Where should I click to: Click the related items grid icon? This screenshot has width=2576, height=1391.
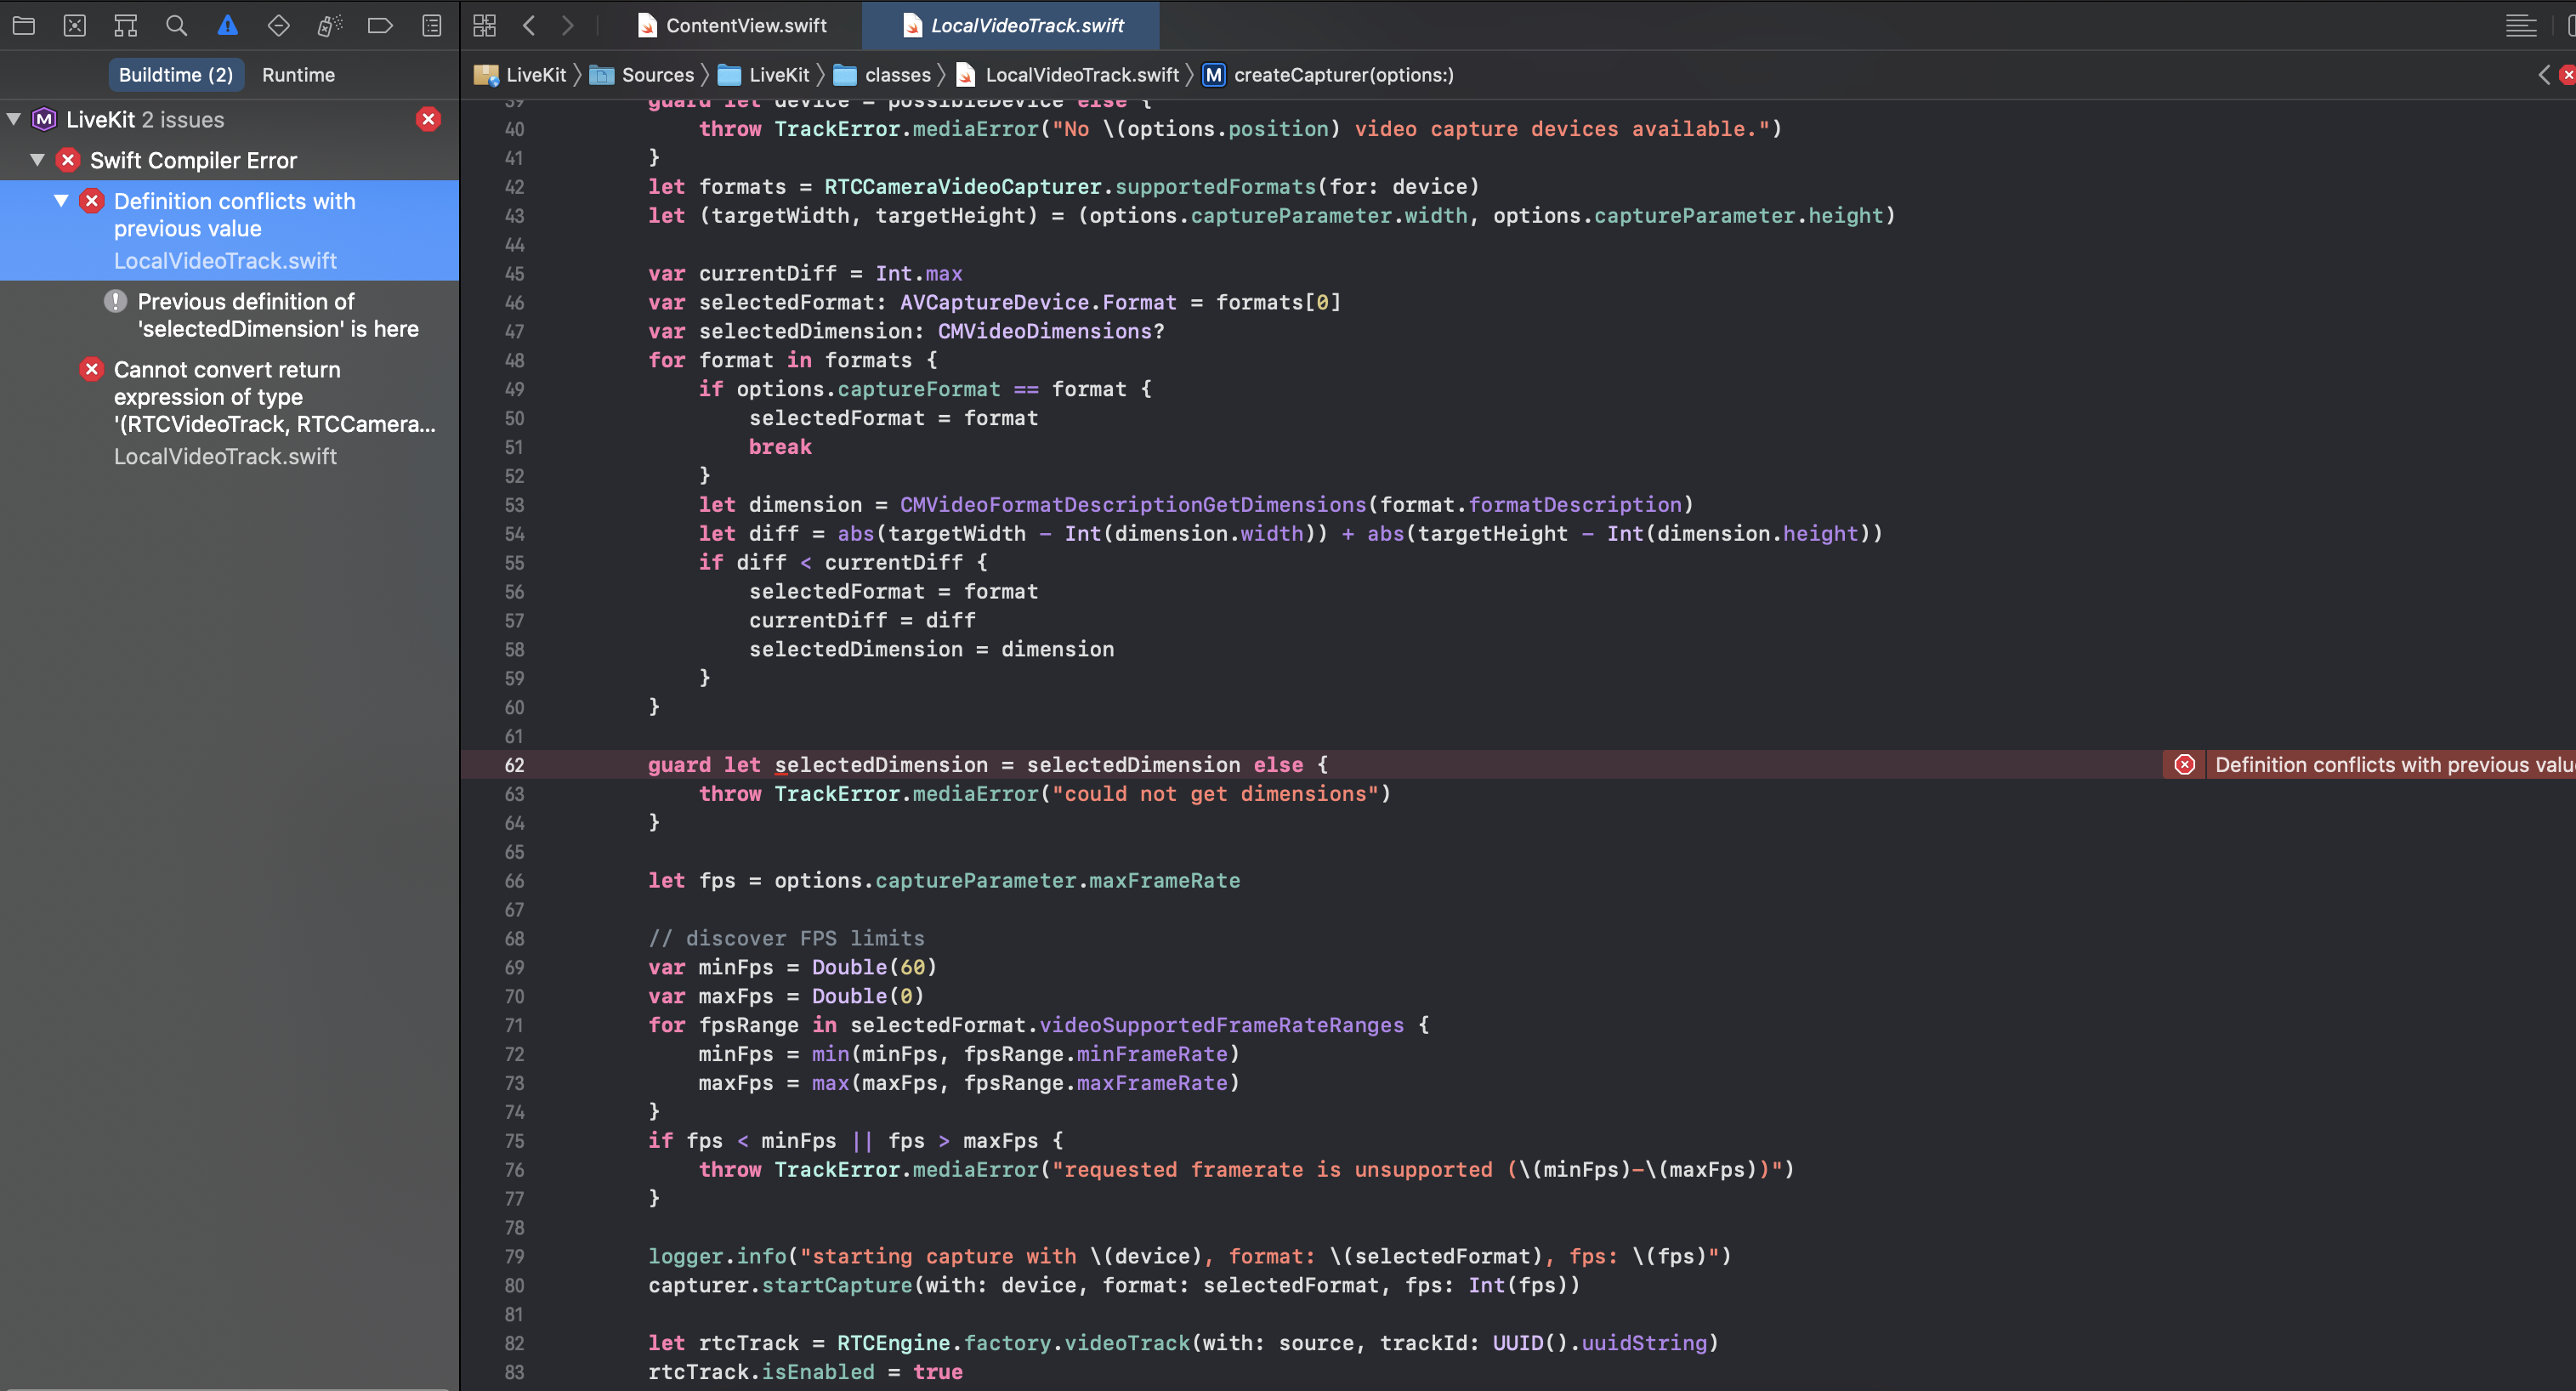[485, 25]
